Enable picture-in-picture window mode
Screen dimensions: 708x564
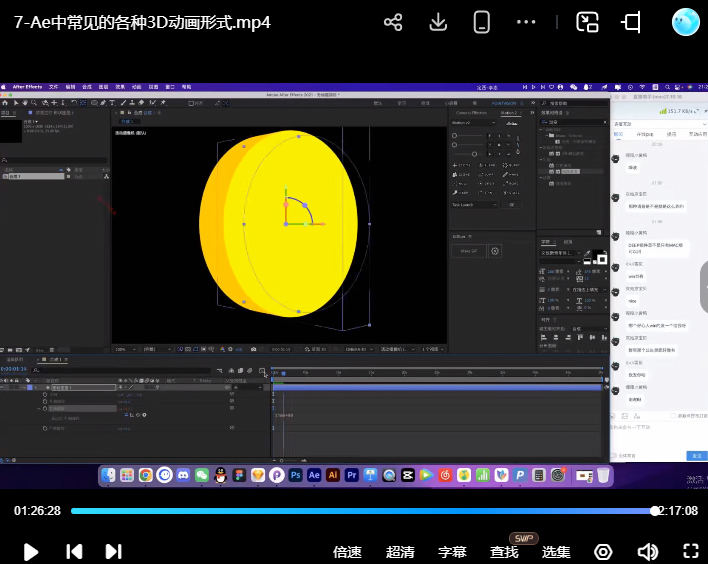(587, 22)
